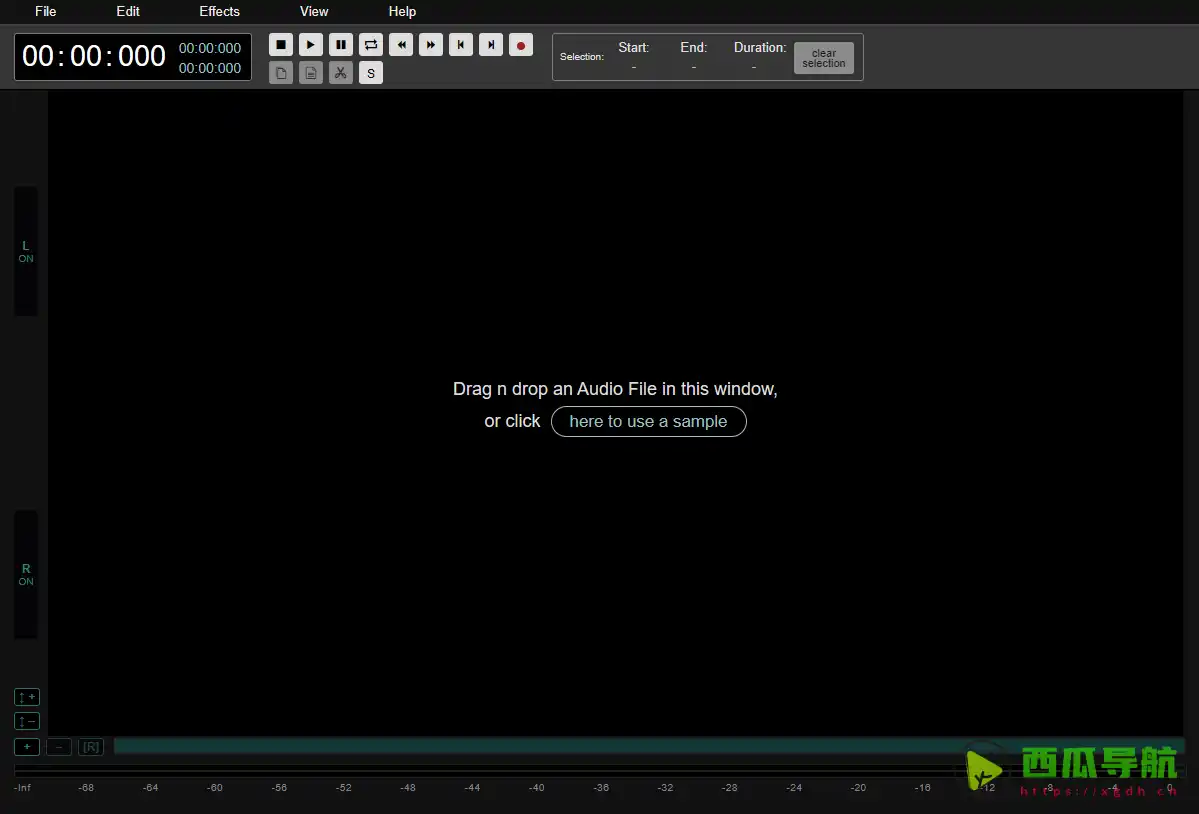This screenshot has width=1199, height=814.
Task: Pause playback using the Pause button
Action: (341, 45)
